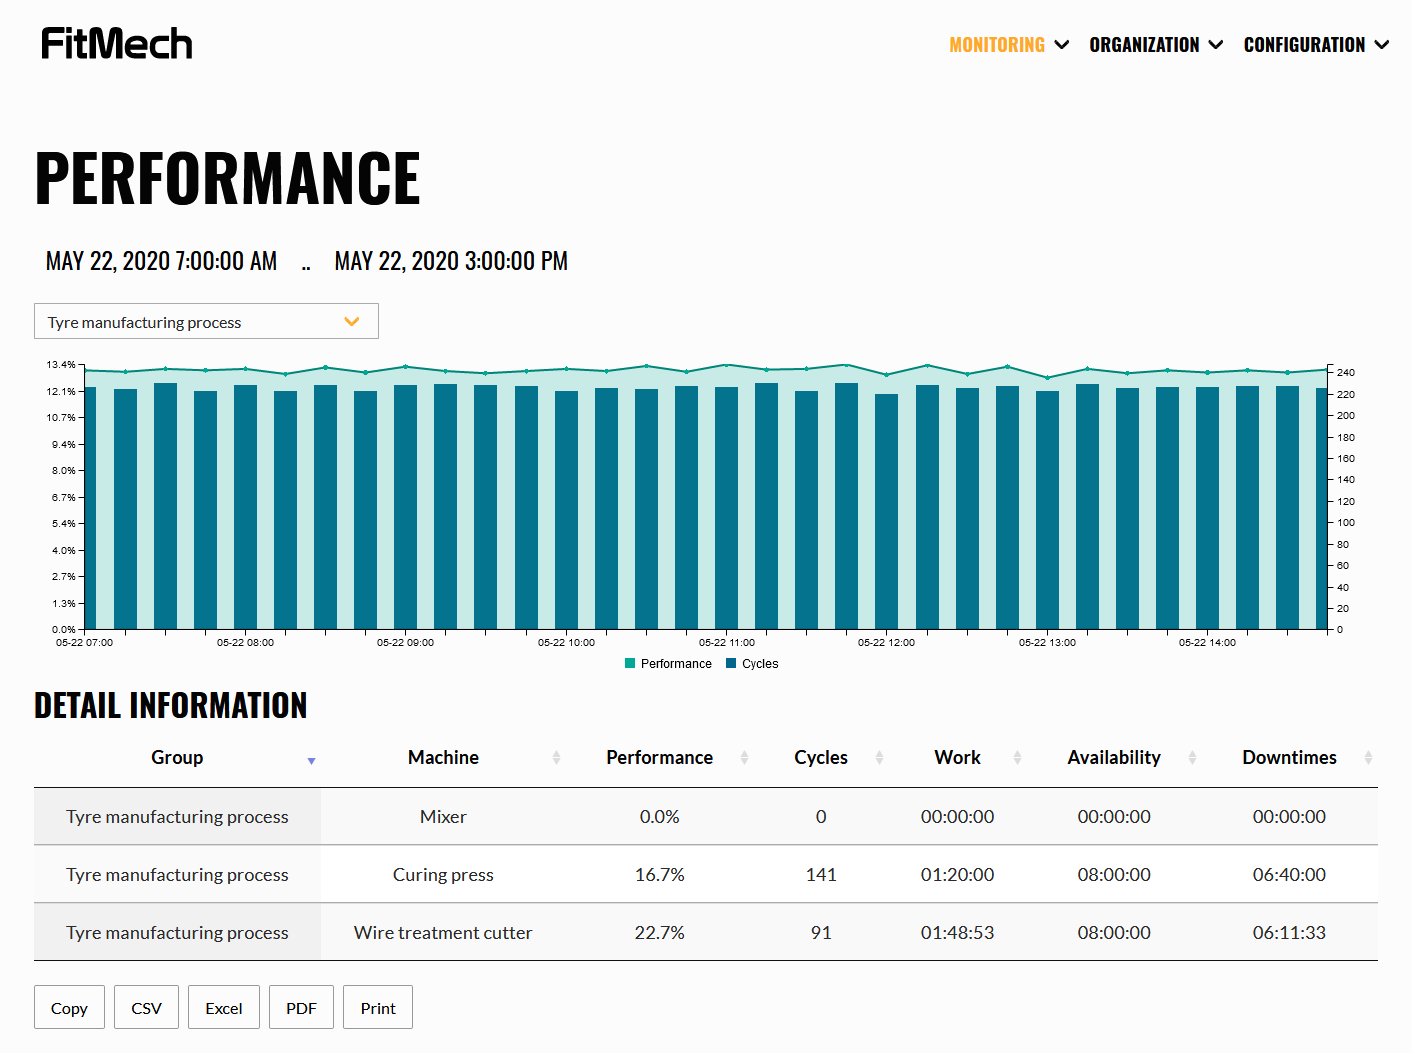The width and height of the screenshot is (1412, 1053).
Task: Toggle the Cycles series in chart legend
Action: (x=752, y=664)
